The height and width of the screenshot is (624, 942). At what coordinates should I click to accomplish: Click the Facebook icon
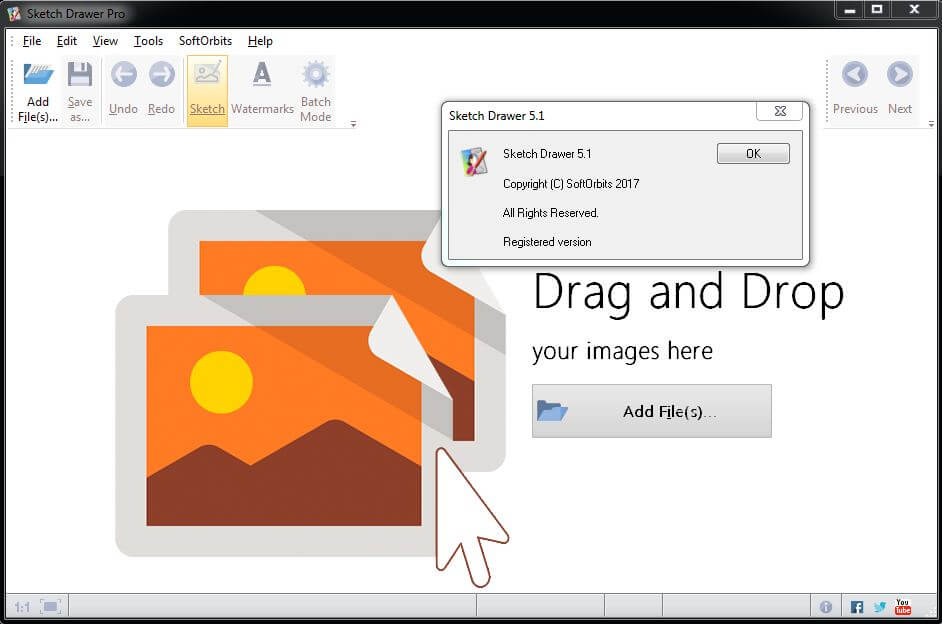pos(856,605)
